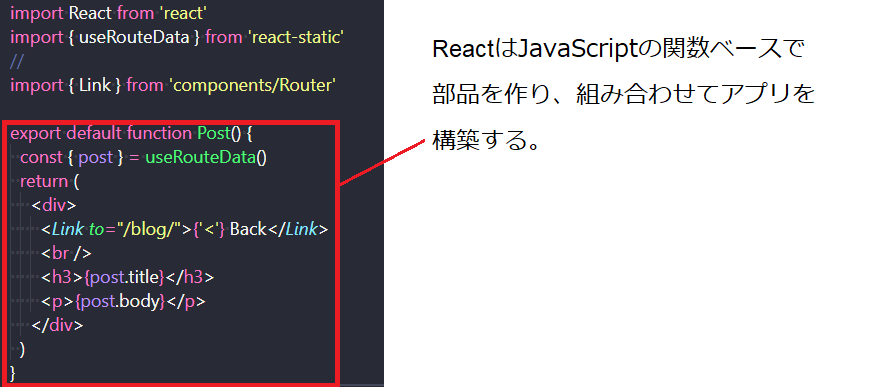
Task: Click the word React in first import
Action: (91, 13)
